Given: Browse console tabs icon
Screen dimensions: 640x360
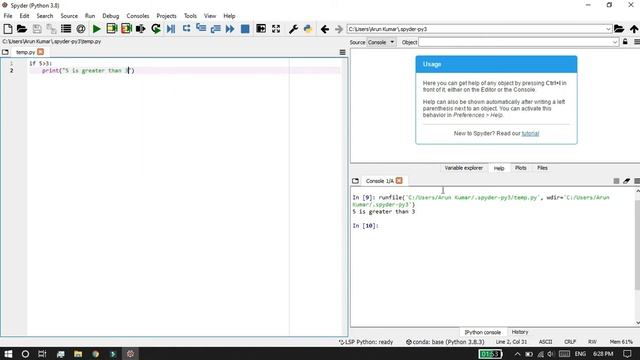Looking at the screenshot, I should 356,181.
